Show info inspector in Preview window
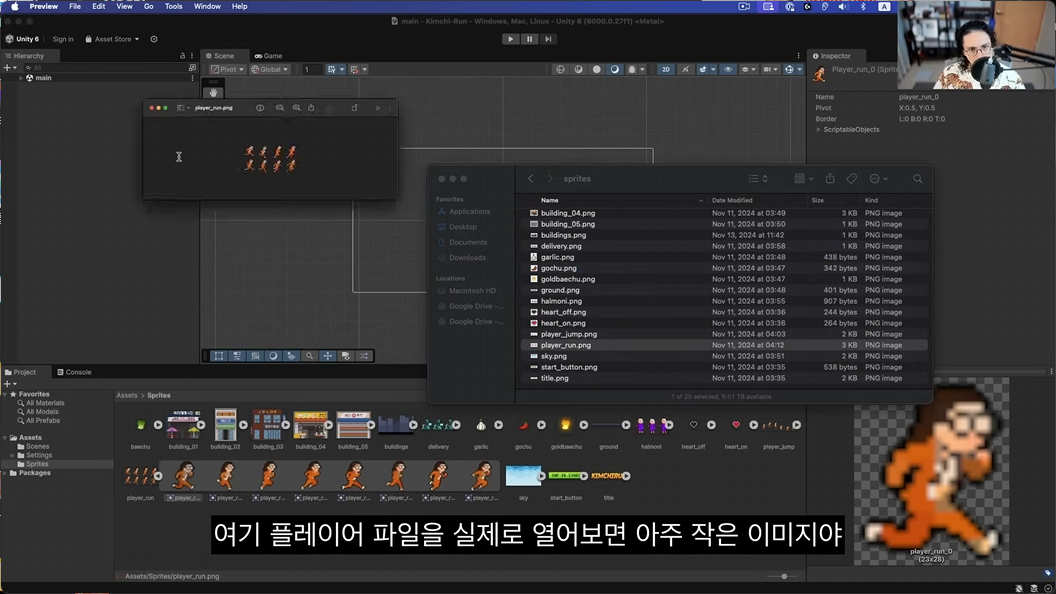The width and height of the screenshot is (1056, 594). pyautogui.click(x=260, y=108)
